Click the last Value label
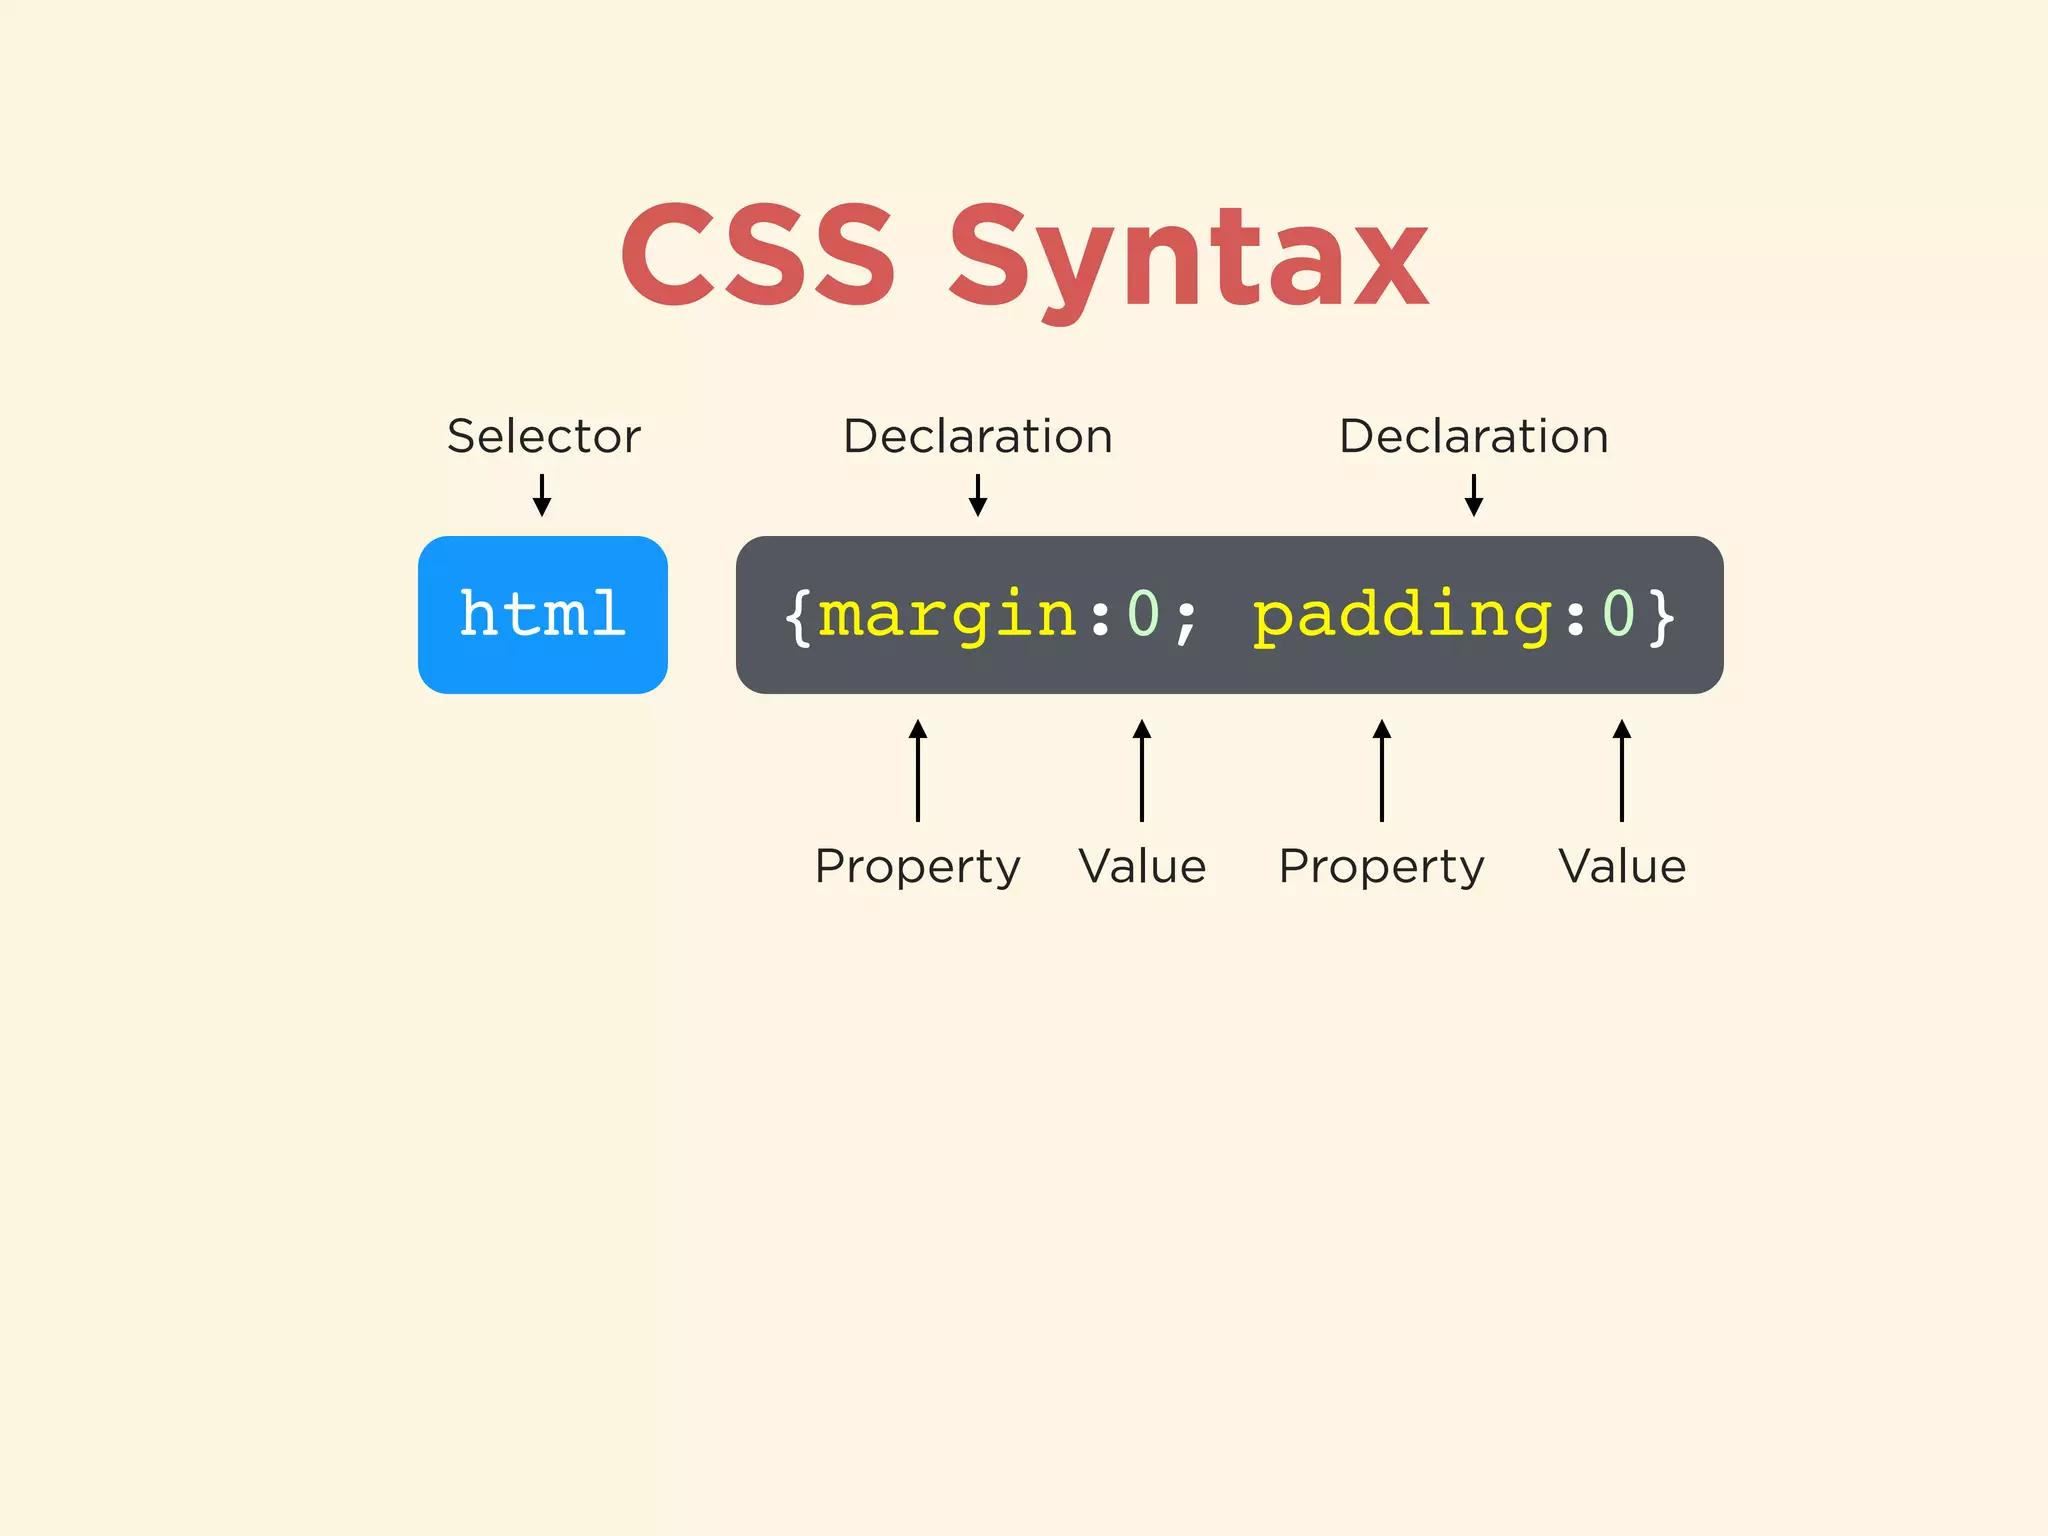 (1622, 866)
